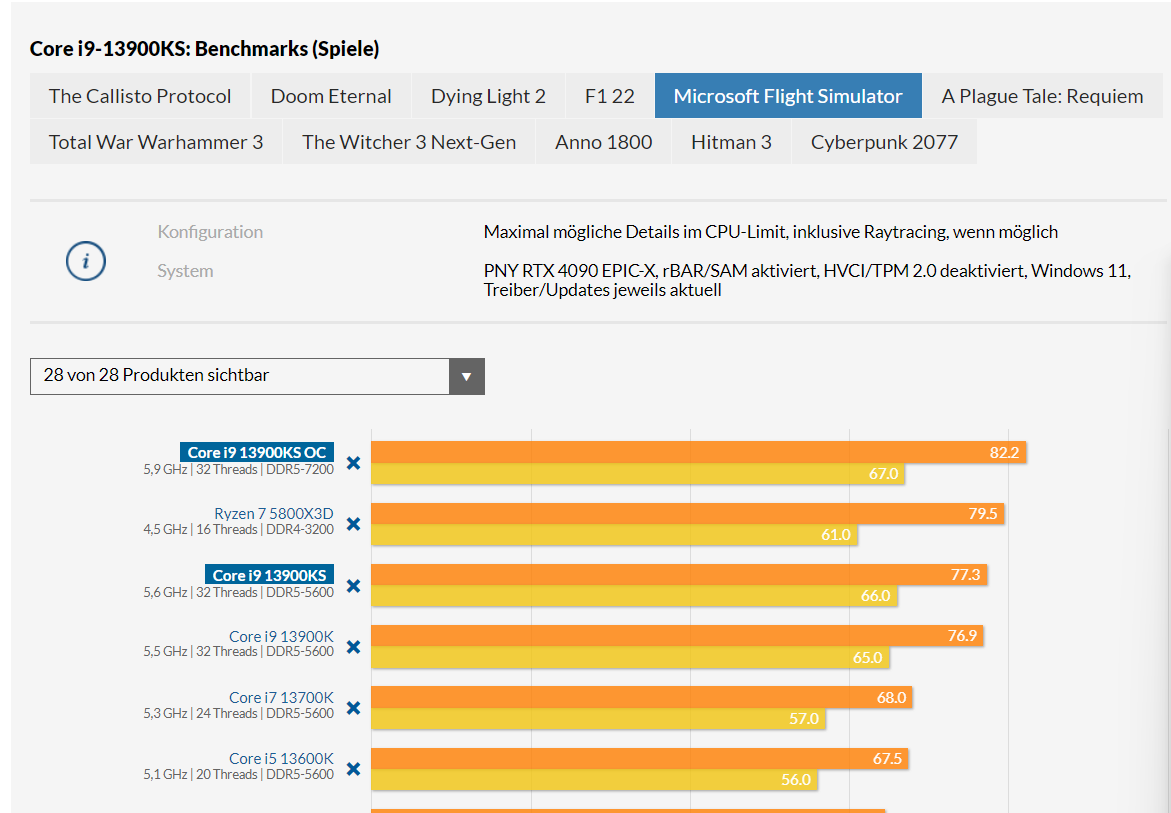Open the Ryzen 7 5800X3D link
Viewport: 1171px width, 813px height.
click(273, 514)
